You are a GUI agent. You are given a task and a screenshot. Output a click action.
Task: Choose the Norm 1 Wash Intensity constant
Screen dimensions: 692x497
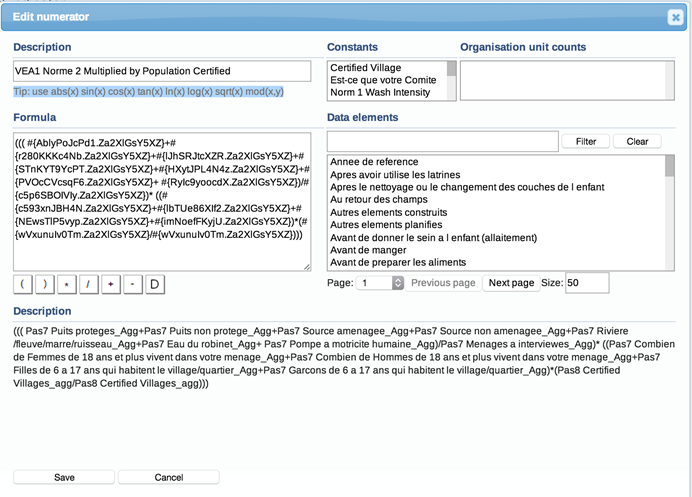(x=380, y=93)
